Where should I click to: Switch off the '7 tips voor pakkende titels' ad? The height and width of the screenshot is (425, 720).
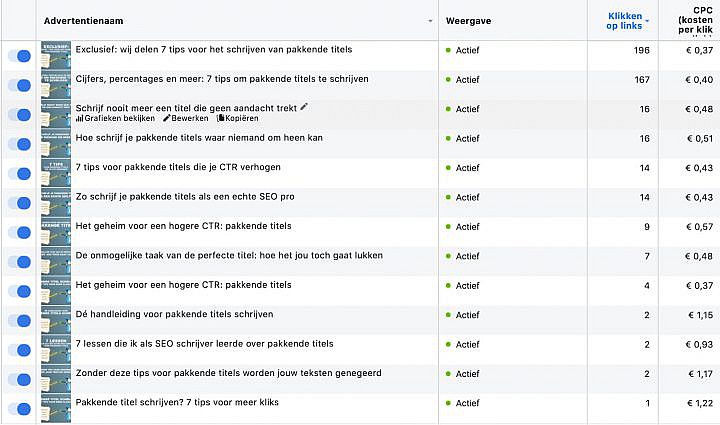point(19,173)
